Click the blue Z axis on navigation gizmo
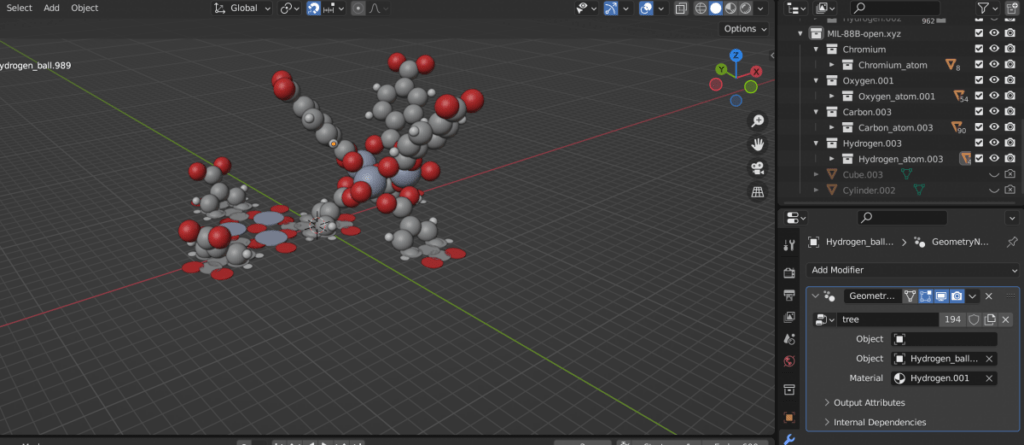The width and height of the screenshot is (1024, 445). 735,55
